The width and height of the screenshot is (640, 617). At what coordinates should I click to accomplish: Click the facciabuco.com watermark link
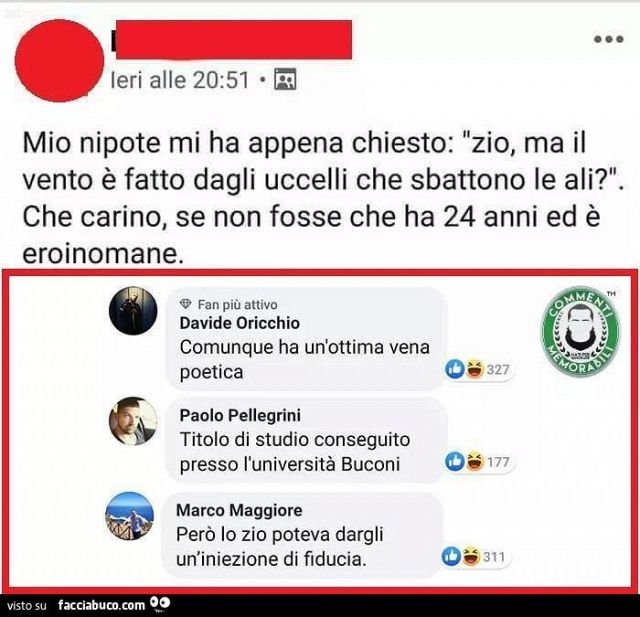pos(102,605)
